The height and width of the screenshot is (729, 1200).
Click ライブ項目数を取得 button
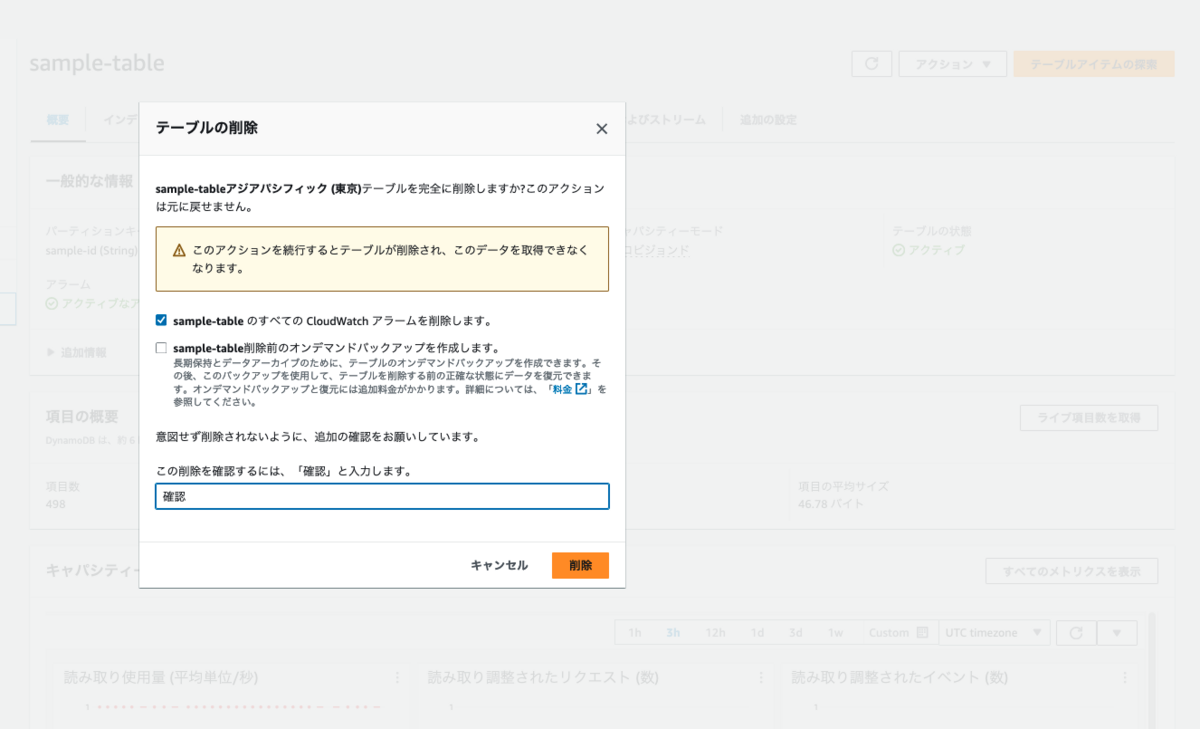coord(1089,418)
